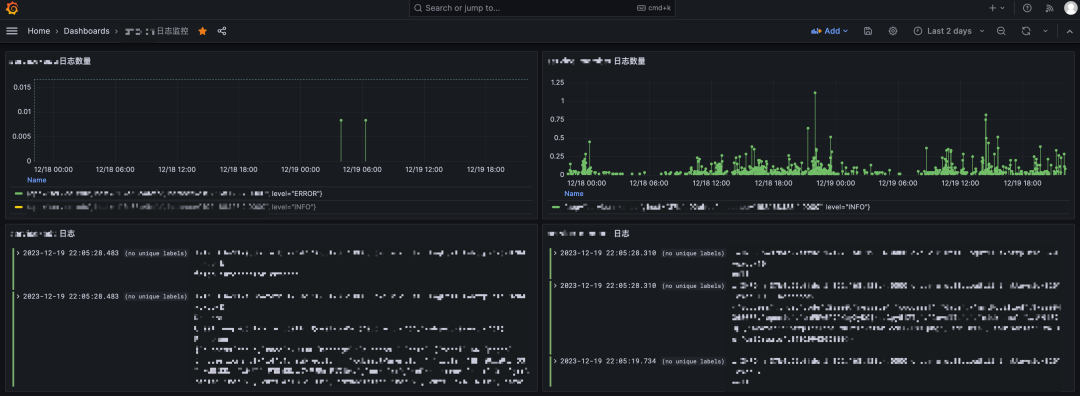Open bottom-left 日志 panel title menu
1080x396 pixels.
tap(42, 233)
